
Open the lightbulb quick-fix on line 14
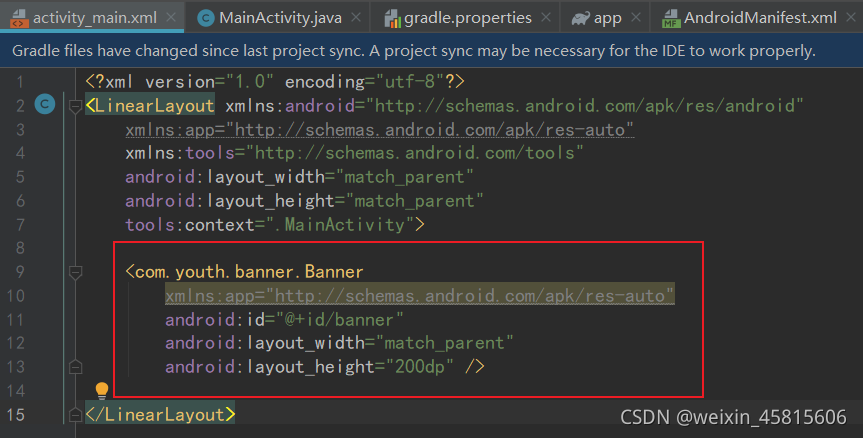tap(102, 390)
